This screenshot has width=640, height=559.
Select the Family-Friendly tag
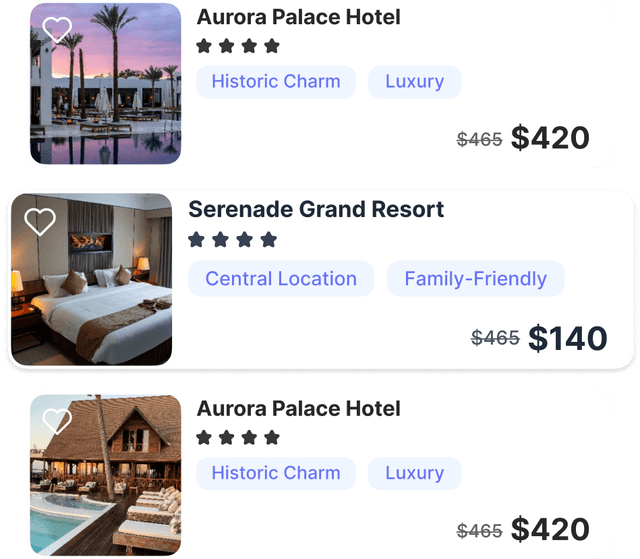point(476,279)
